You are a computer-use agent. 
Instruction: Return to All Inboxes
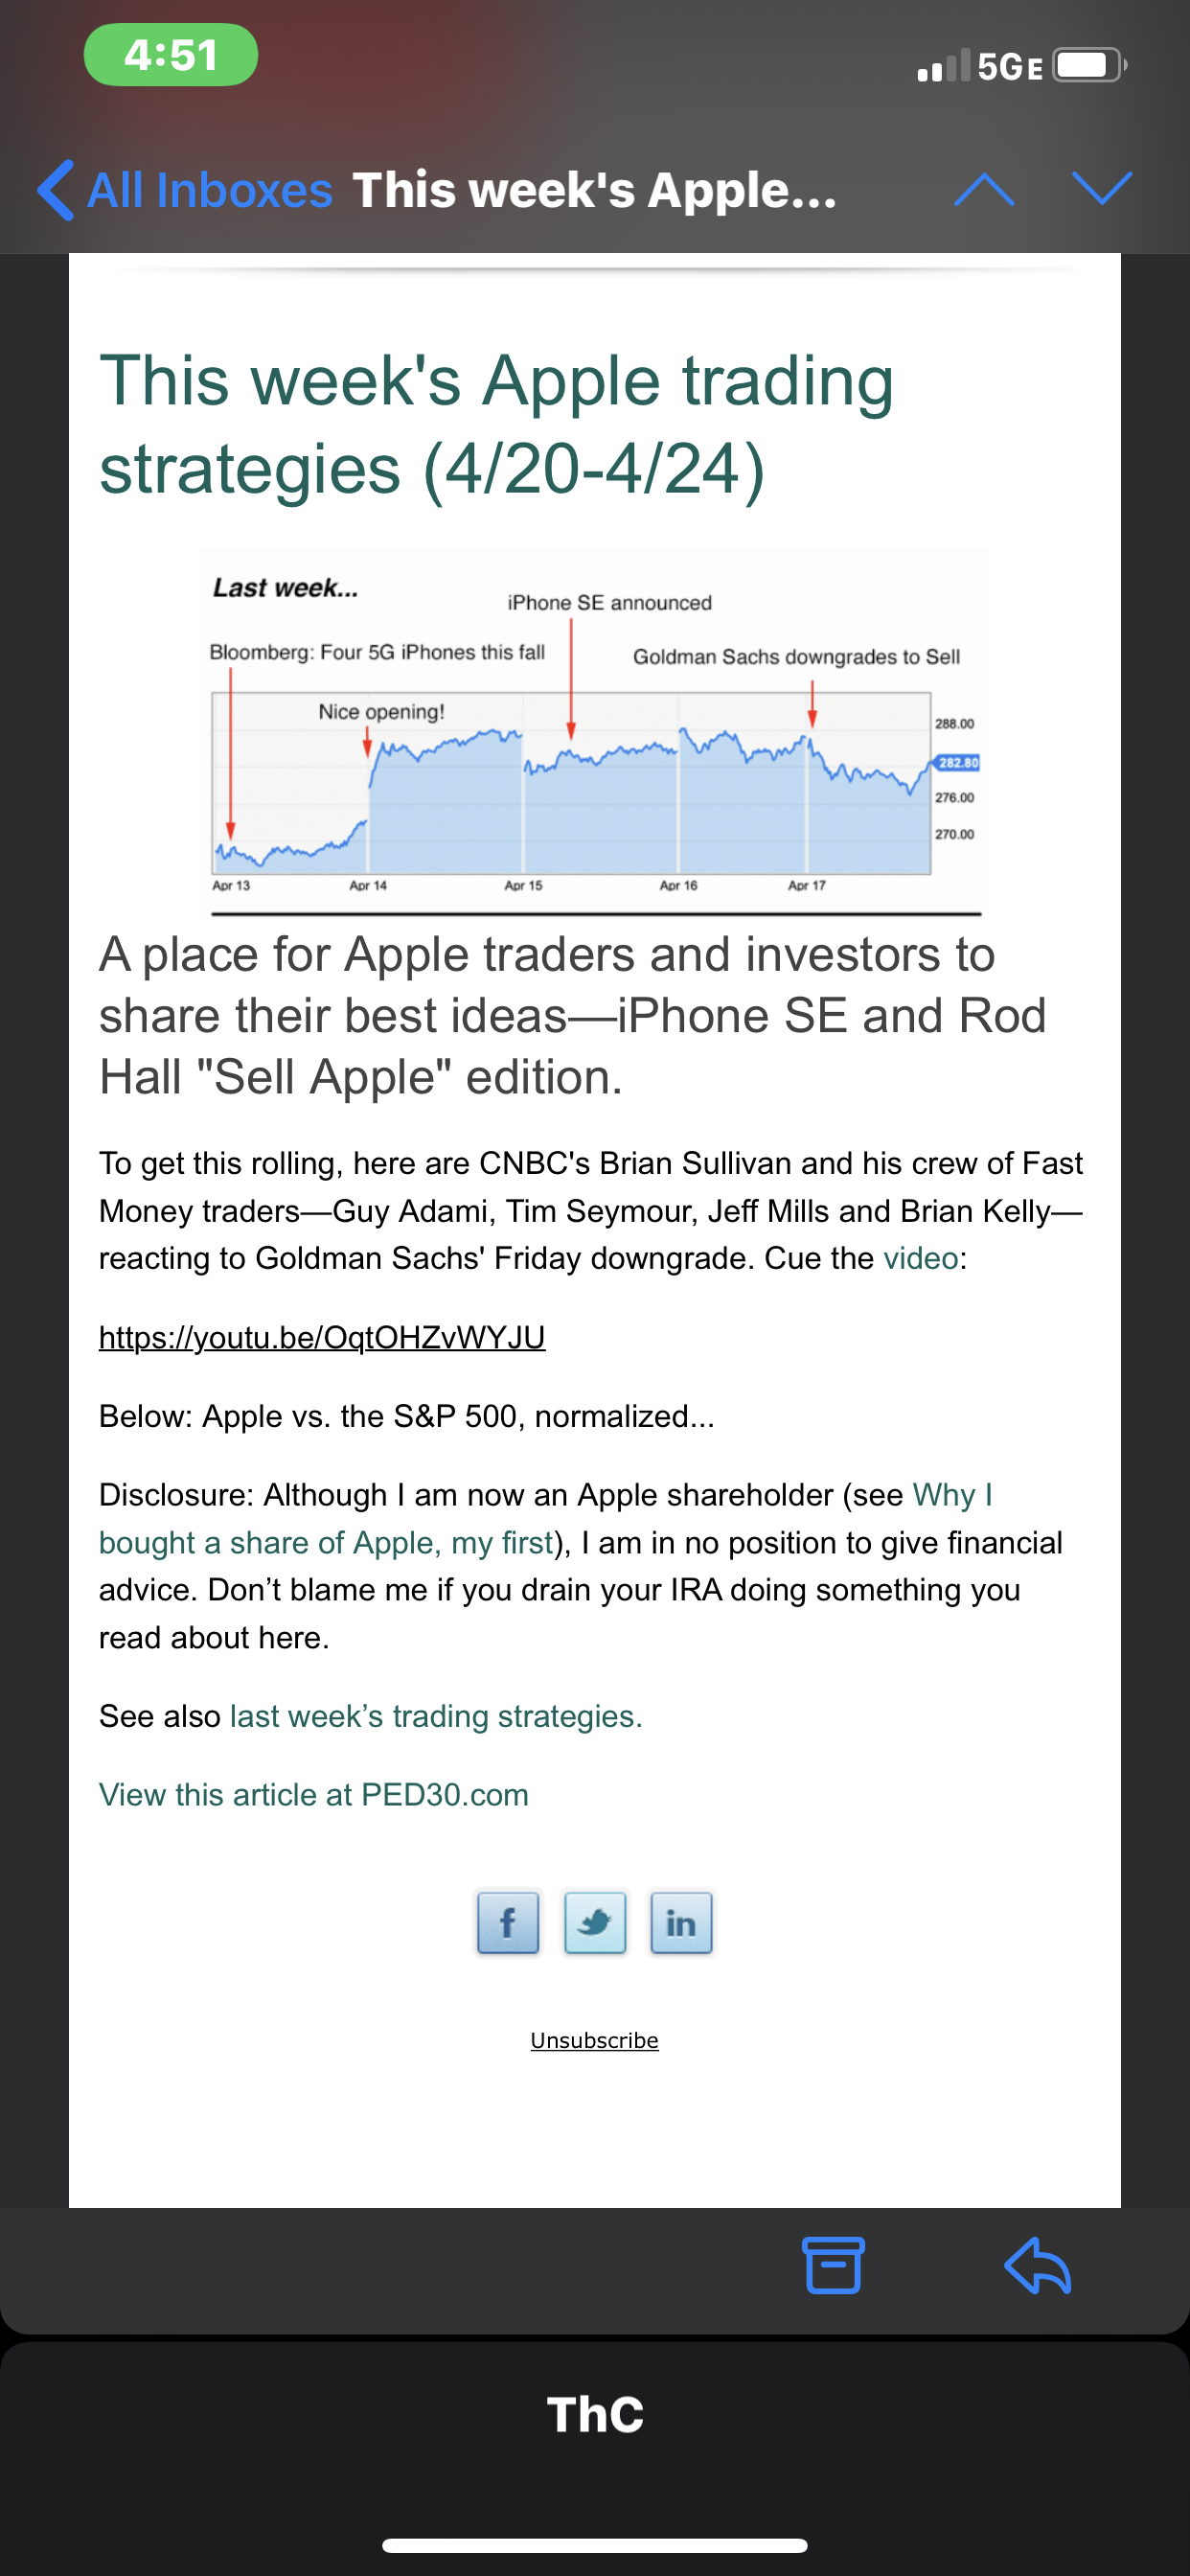210,190
